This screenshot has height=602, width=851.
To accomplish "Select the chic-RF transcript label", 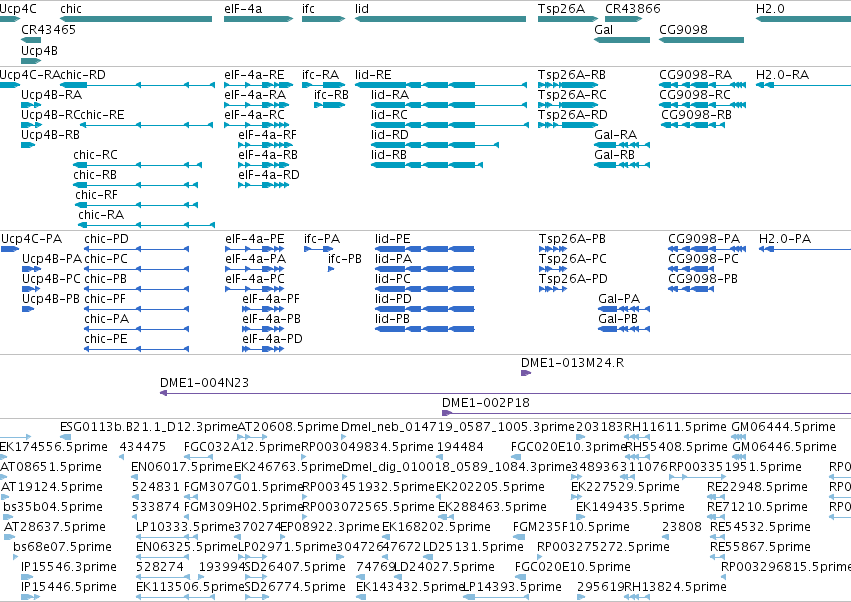I will [97, 195].
